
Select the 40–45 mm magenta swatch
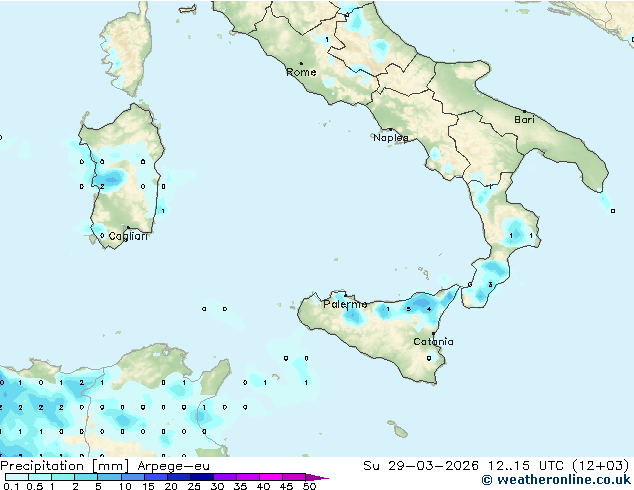tap(271, 477)
